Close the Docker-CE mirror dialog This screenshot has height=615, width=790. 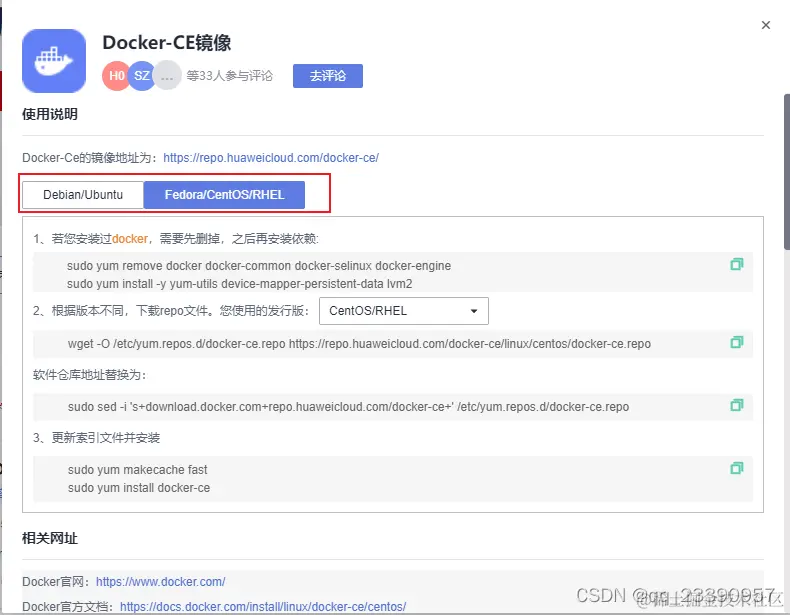766,25
